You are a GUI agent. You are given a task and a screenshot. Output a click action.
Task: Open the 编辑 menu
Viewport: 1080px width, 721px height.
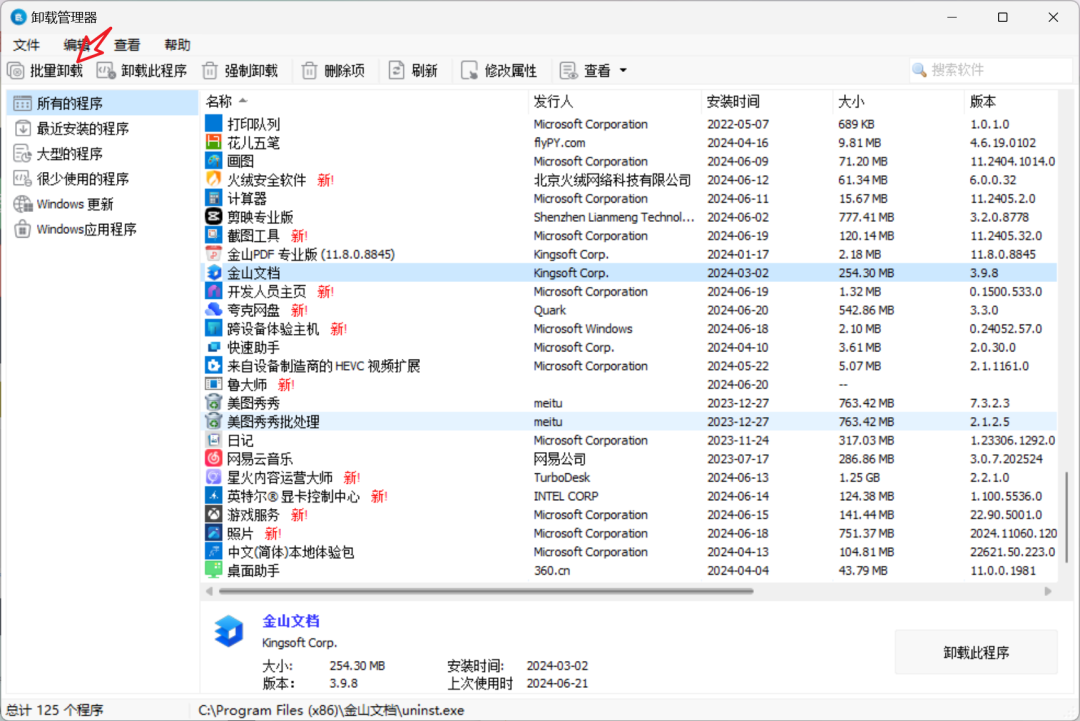tap(76, 45)
